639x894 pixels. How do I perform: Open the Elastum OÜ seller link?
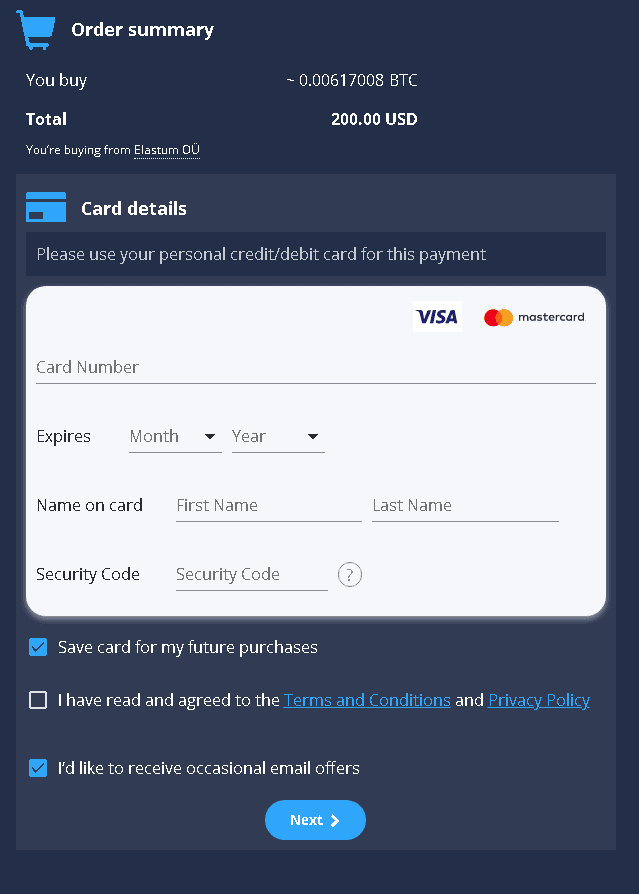[x=167, y=150]
